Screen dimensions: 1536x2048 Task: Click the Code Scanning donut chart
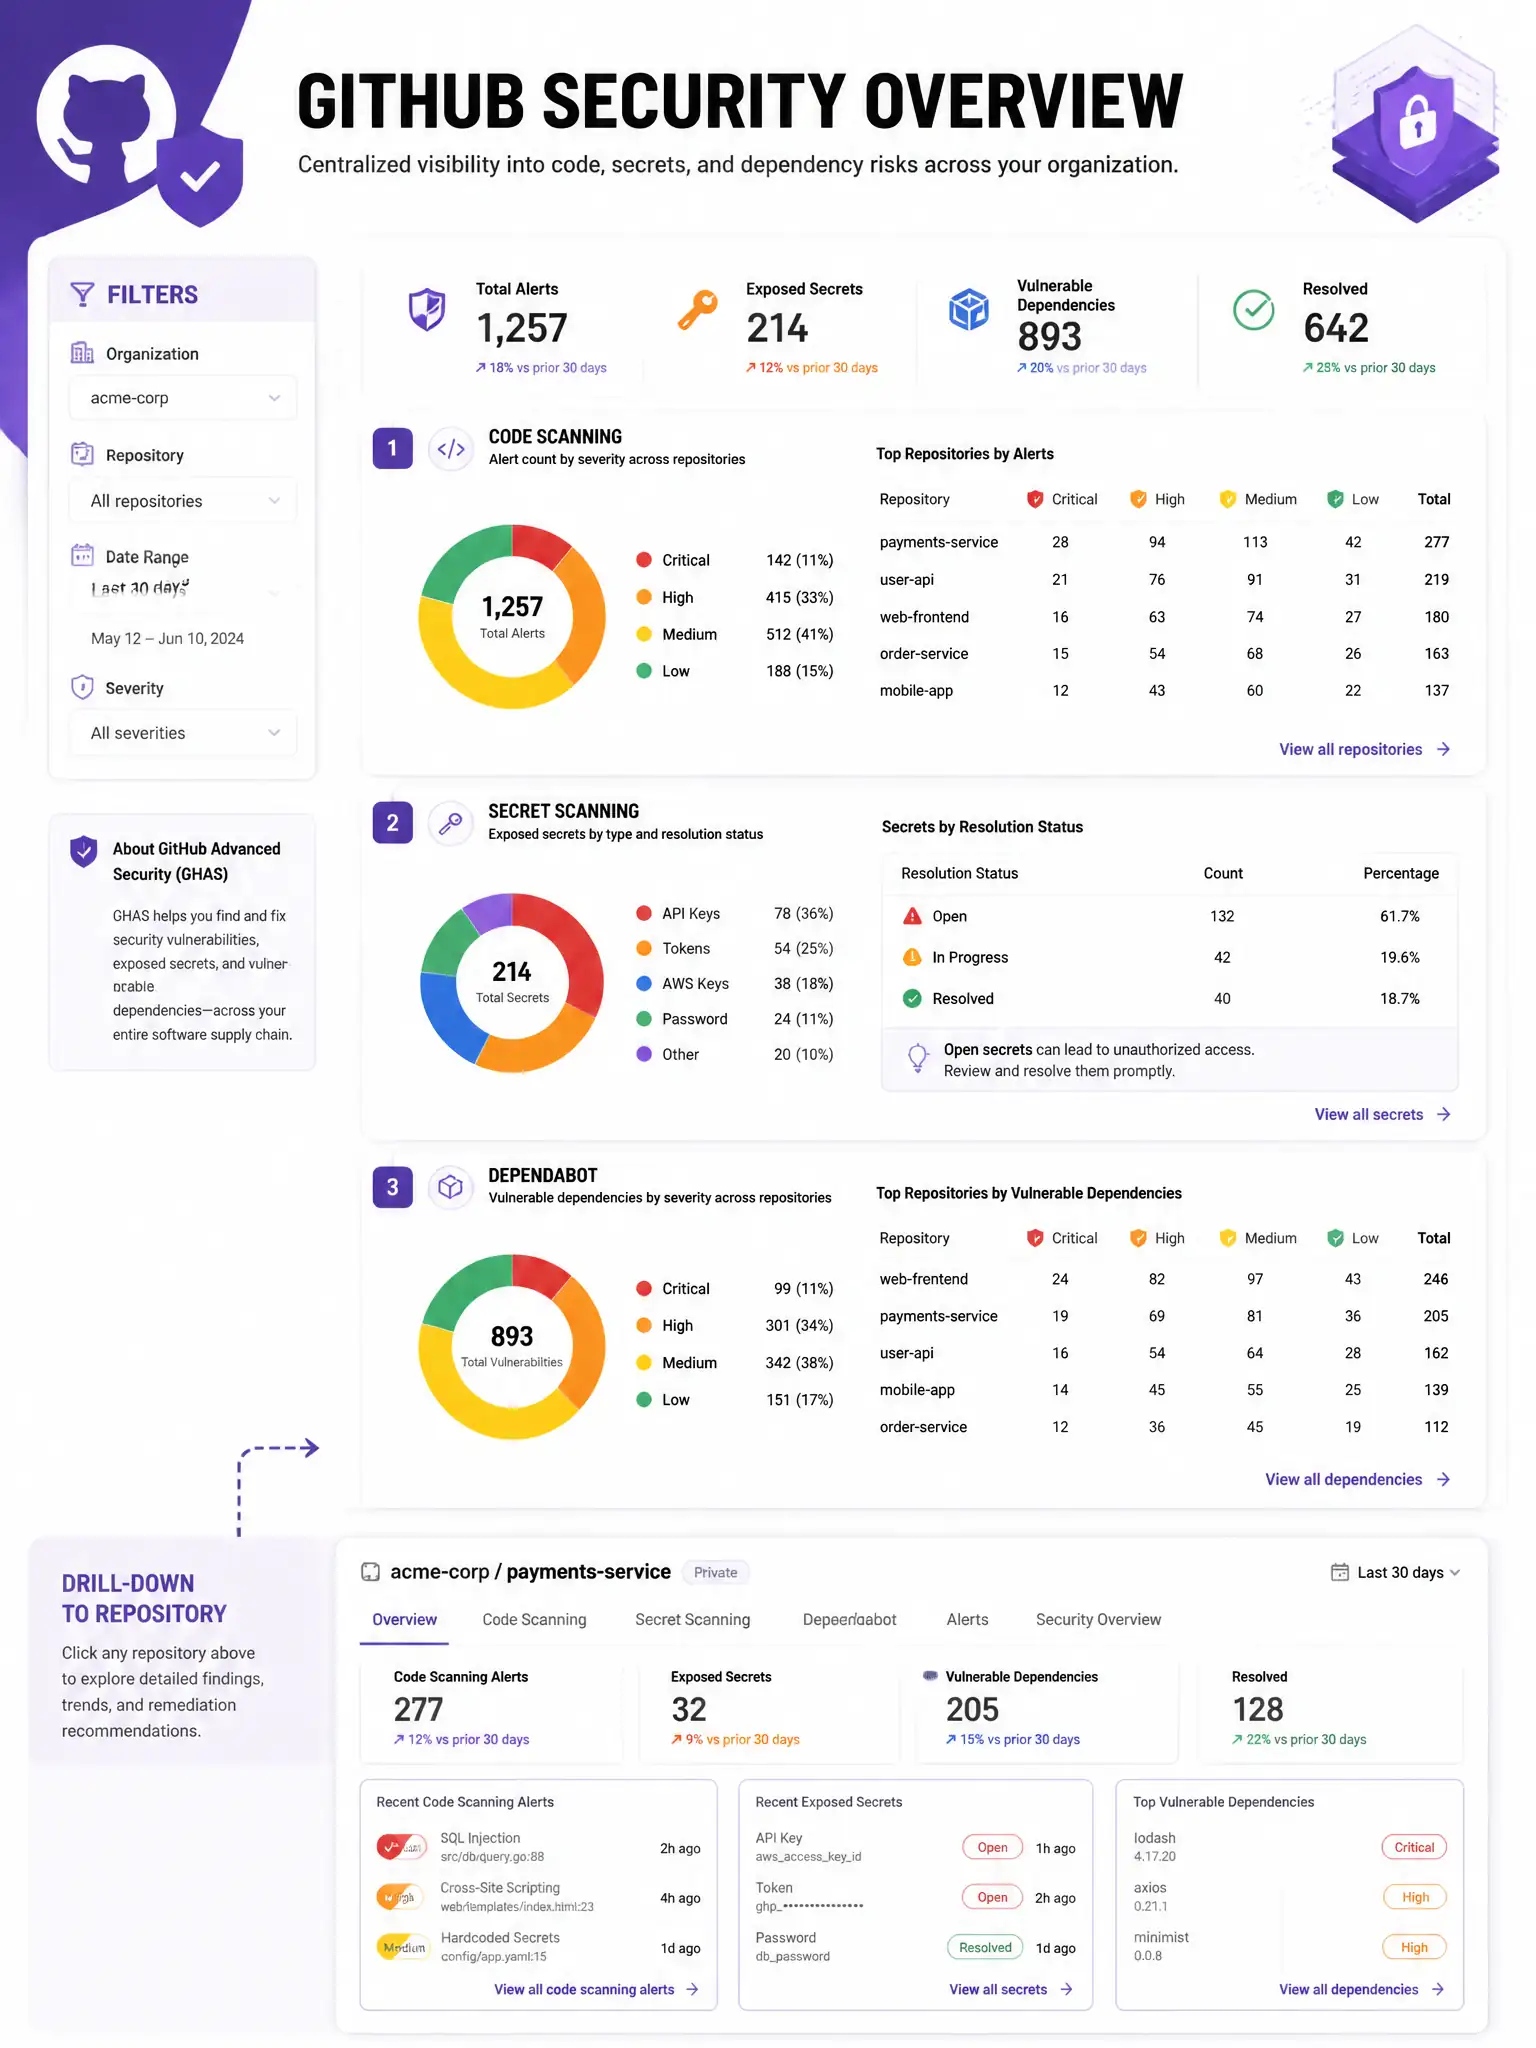[x=512, y=617]
